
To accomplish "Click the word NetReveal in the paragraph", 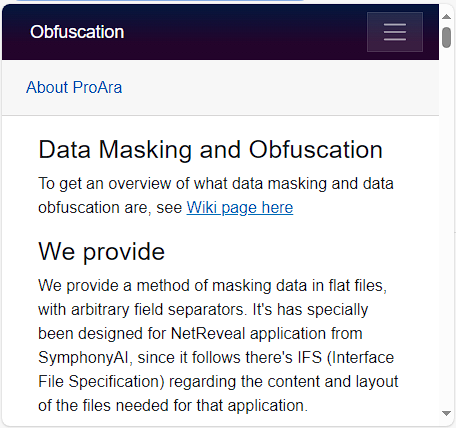I will [208, 333].
